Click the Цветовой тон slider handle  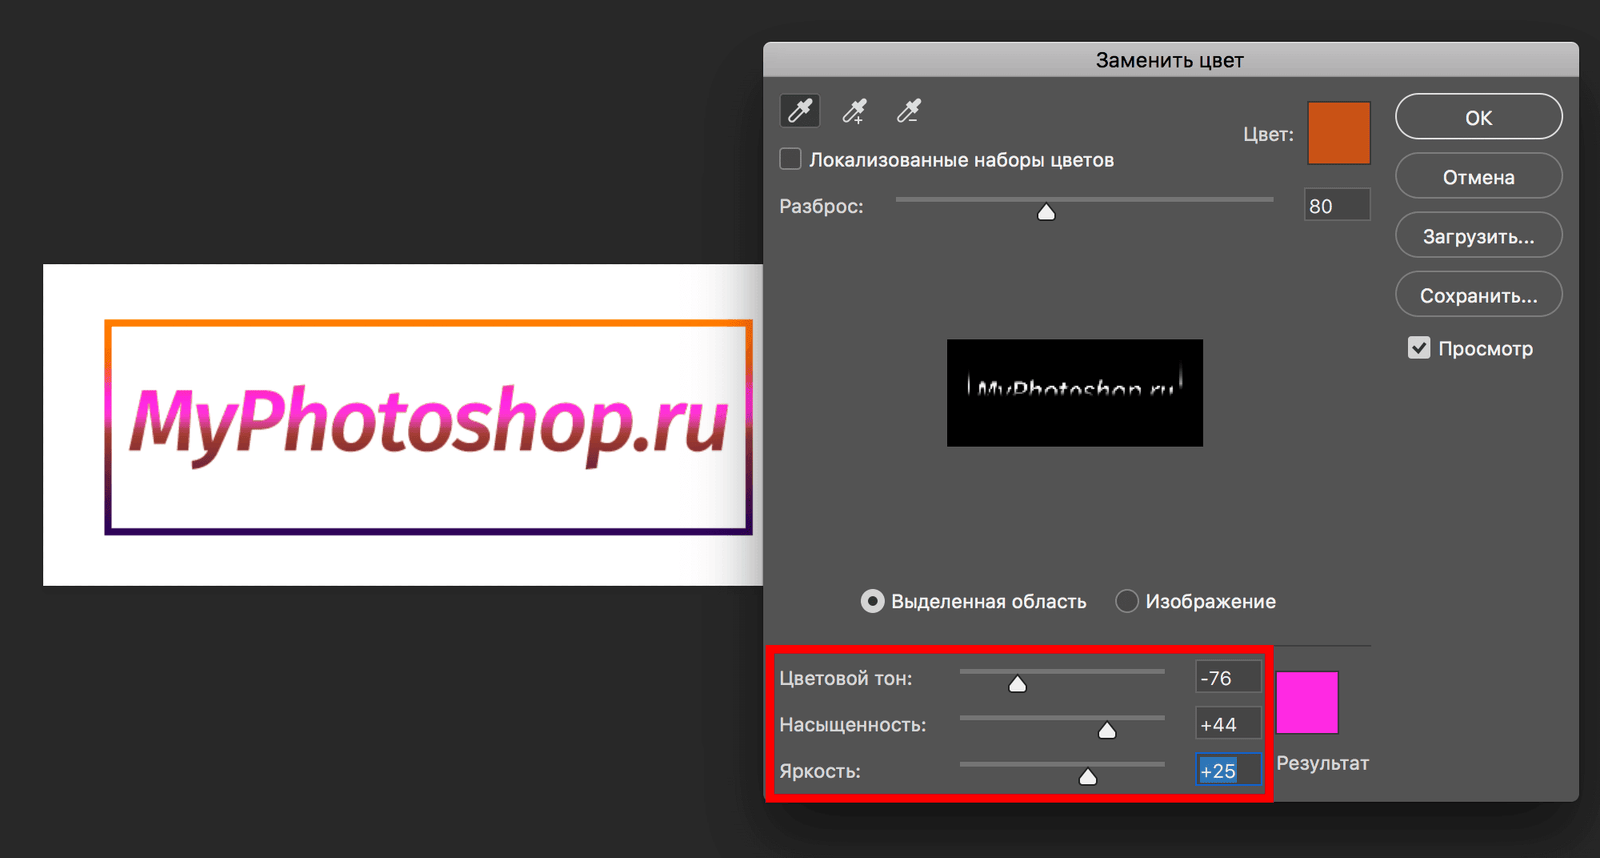coord(1017,684)
